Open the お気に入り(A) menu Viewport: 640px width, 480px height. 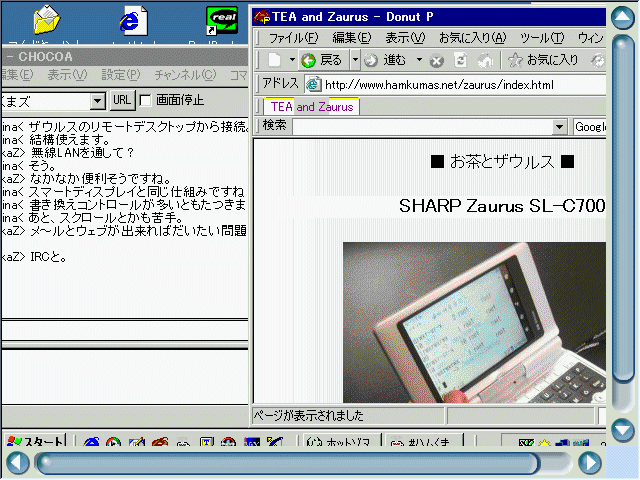pyautogui.click(x=472, y=38)
